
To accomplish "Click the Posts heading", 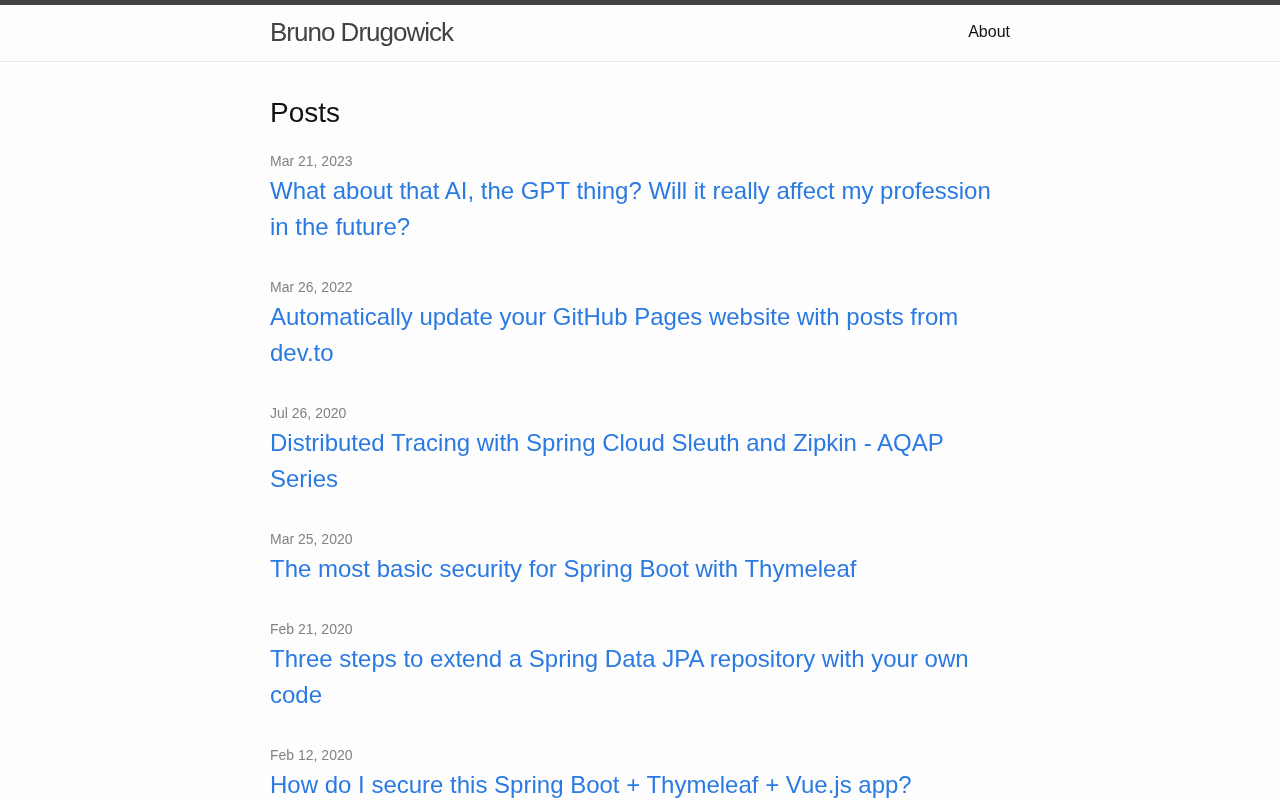I will tap(305, 113).
